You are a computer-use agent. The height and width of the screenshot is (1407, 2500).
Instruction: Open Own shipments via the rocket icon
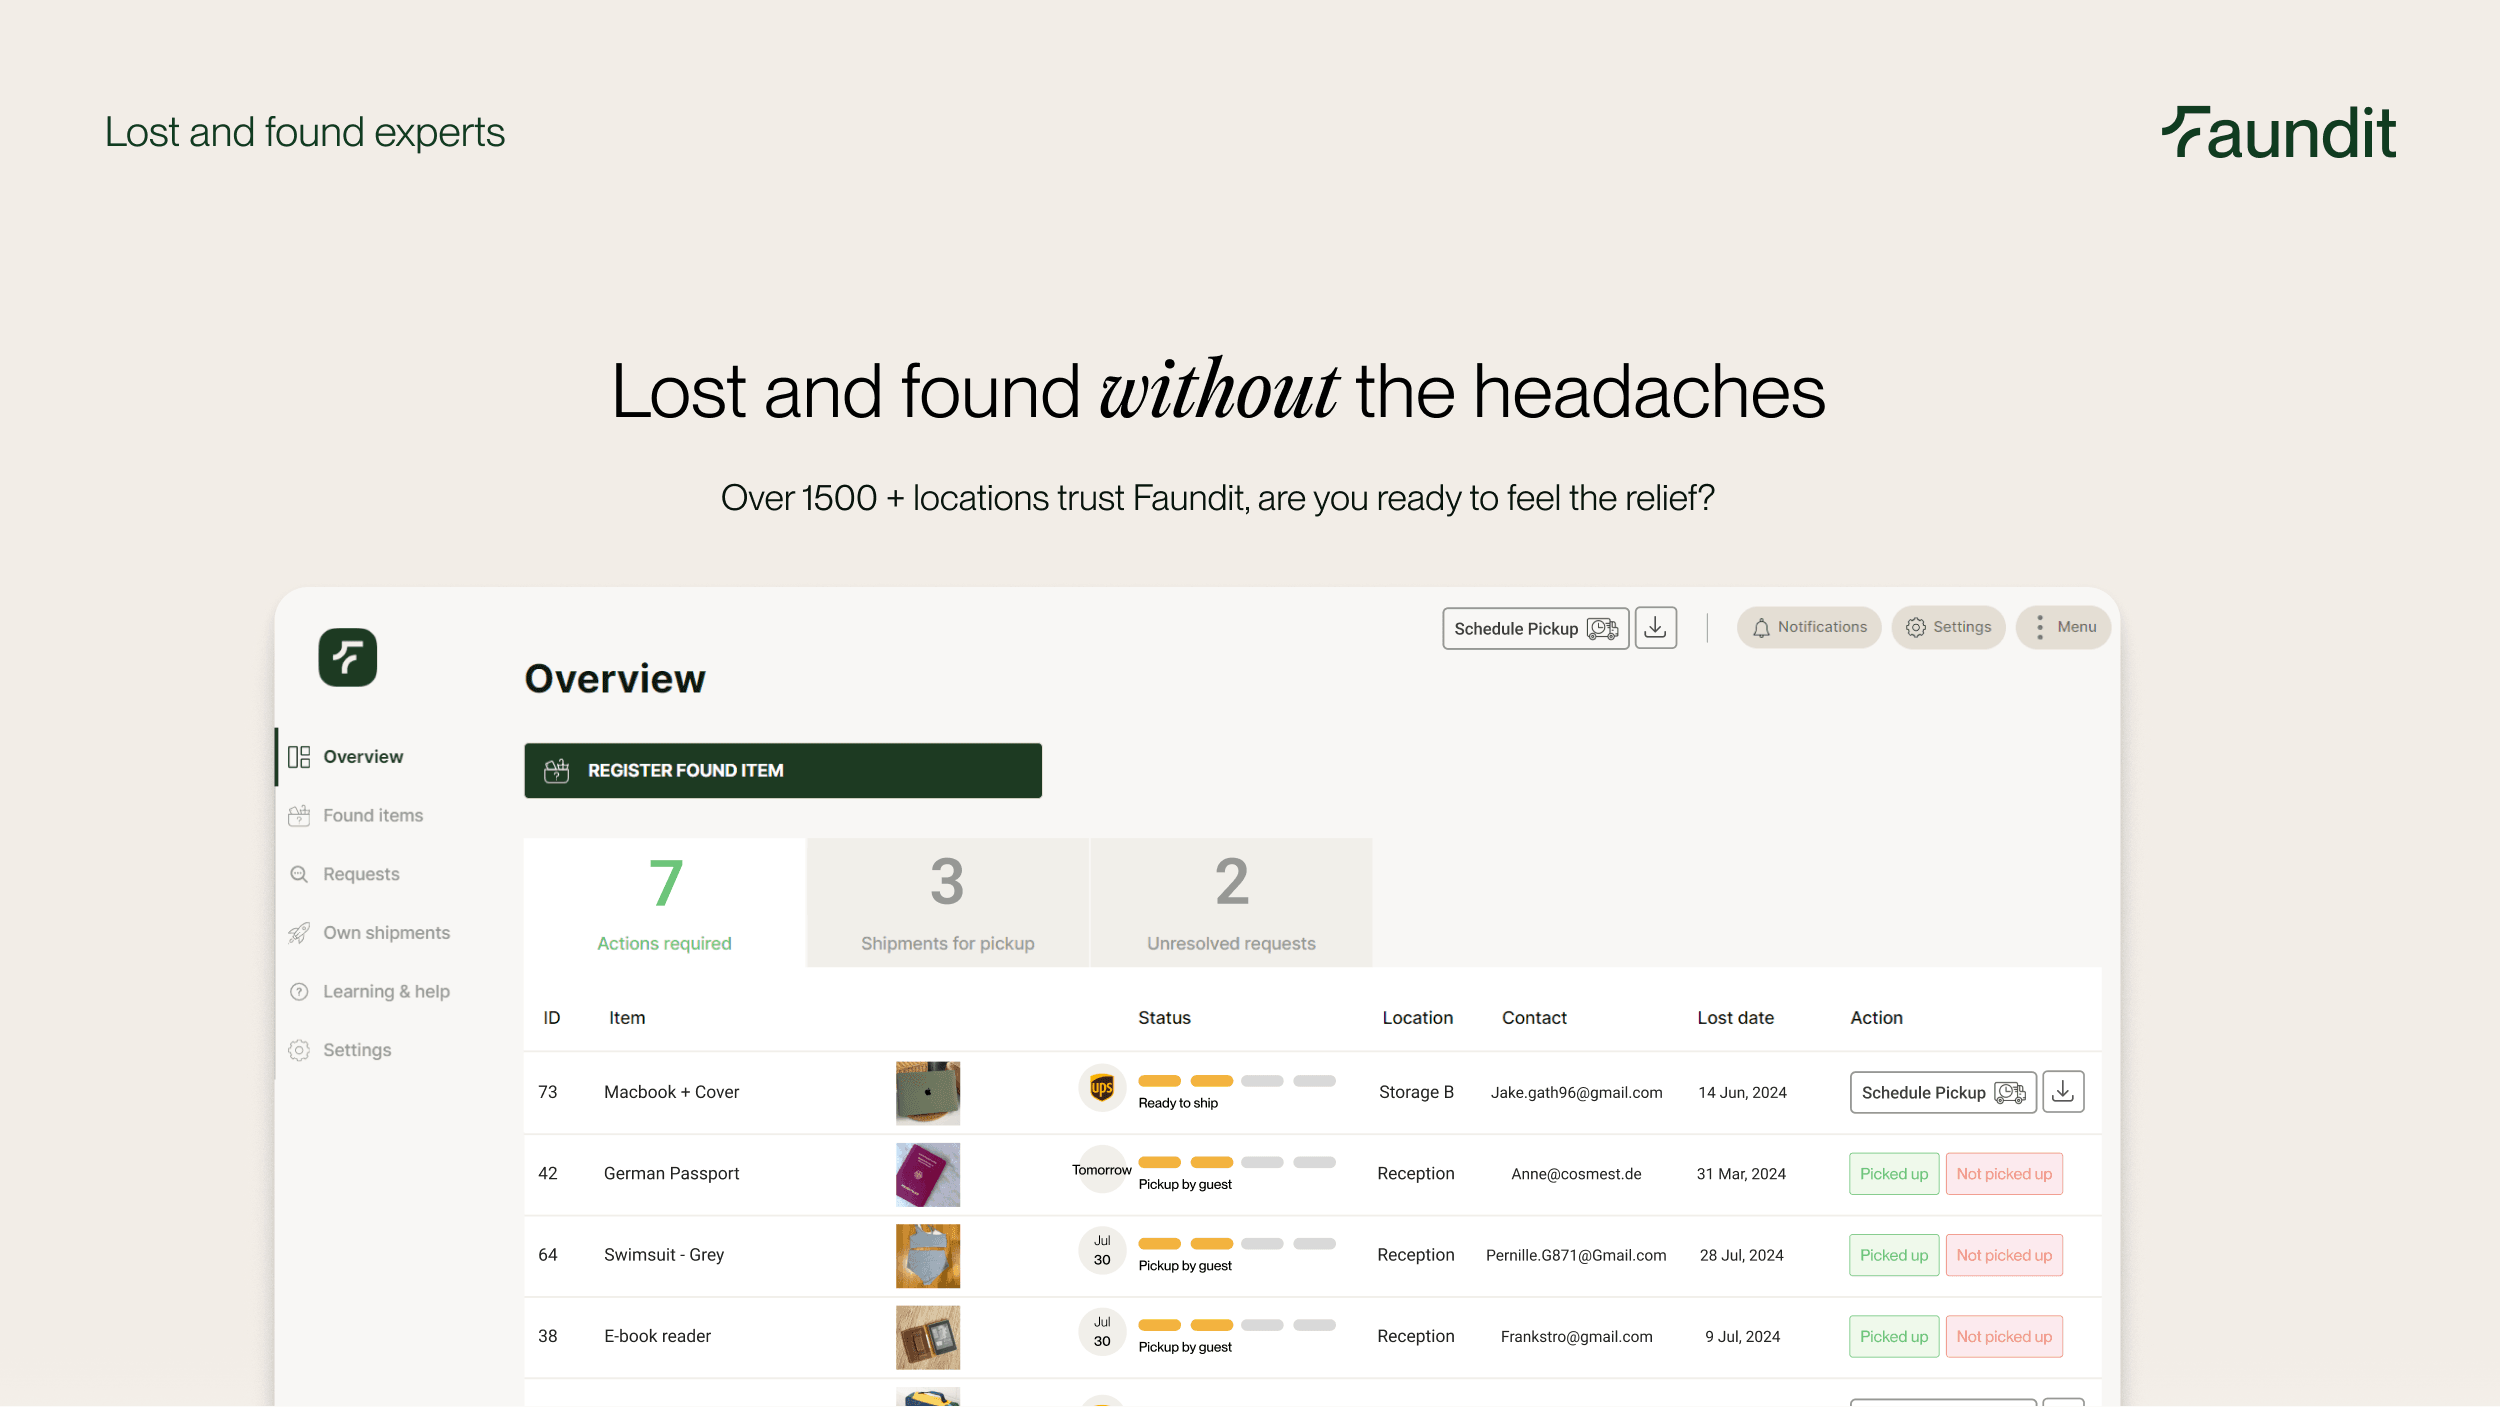point(299,933)
